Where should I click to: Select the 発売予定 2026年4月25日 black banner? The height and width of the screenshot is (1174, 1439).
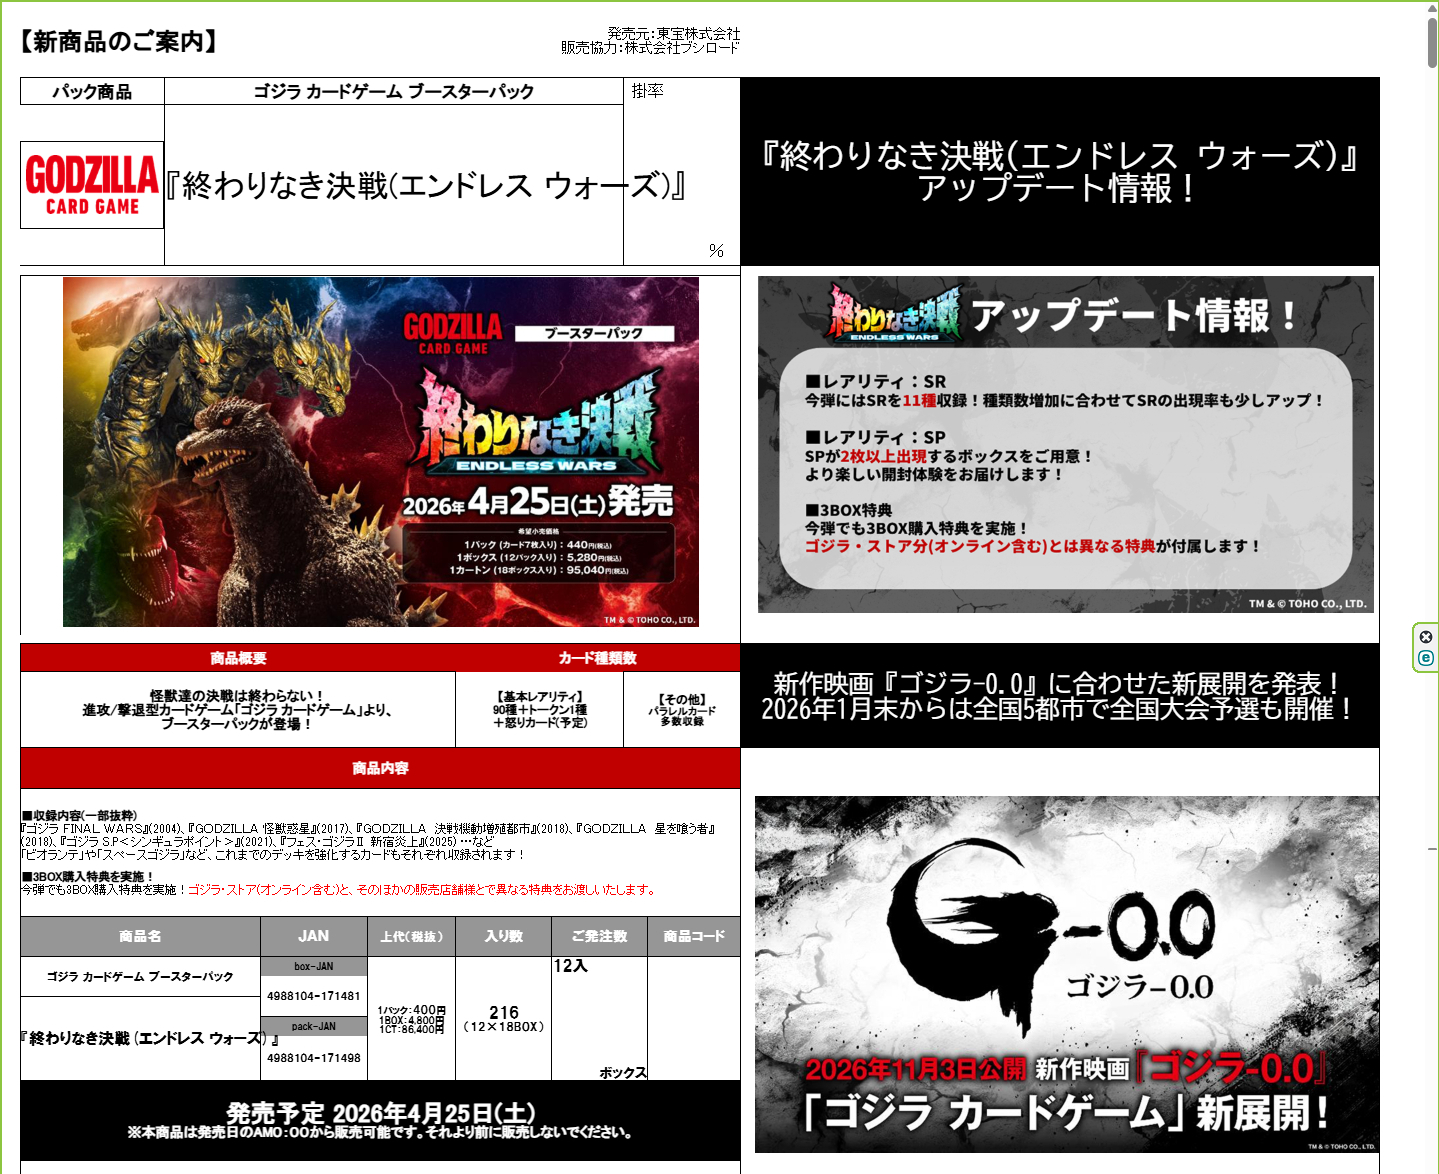[380, 1120]
